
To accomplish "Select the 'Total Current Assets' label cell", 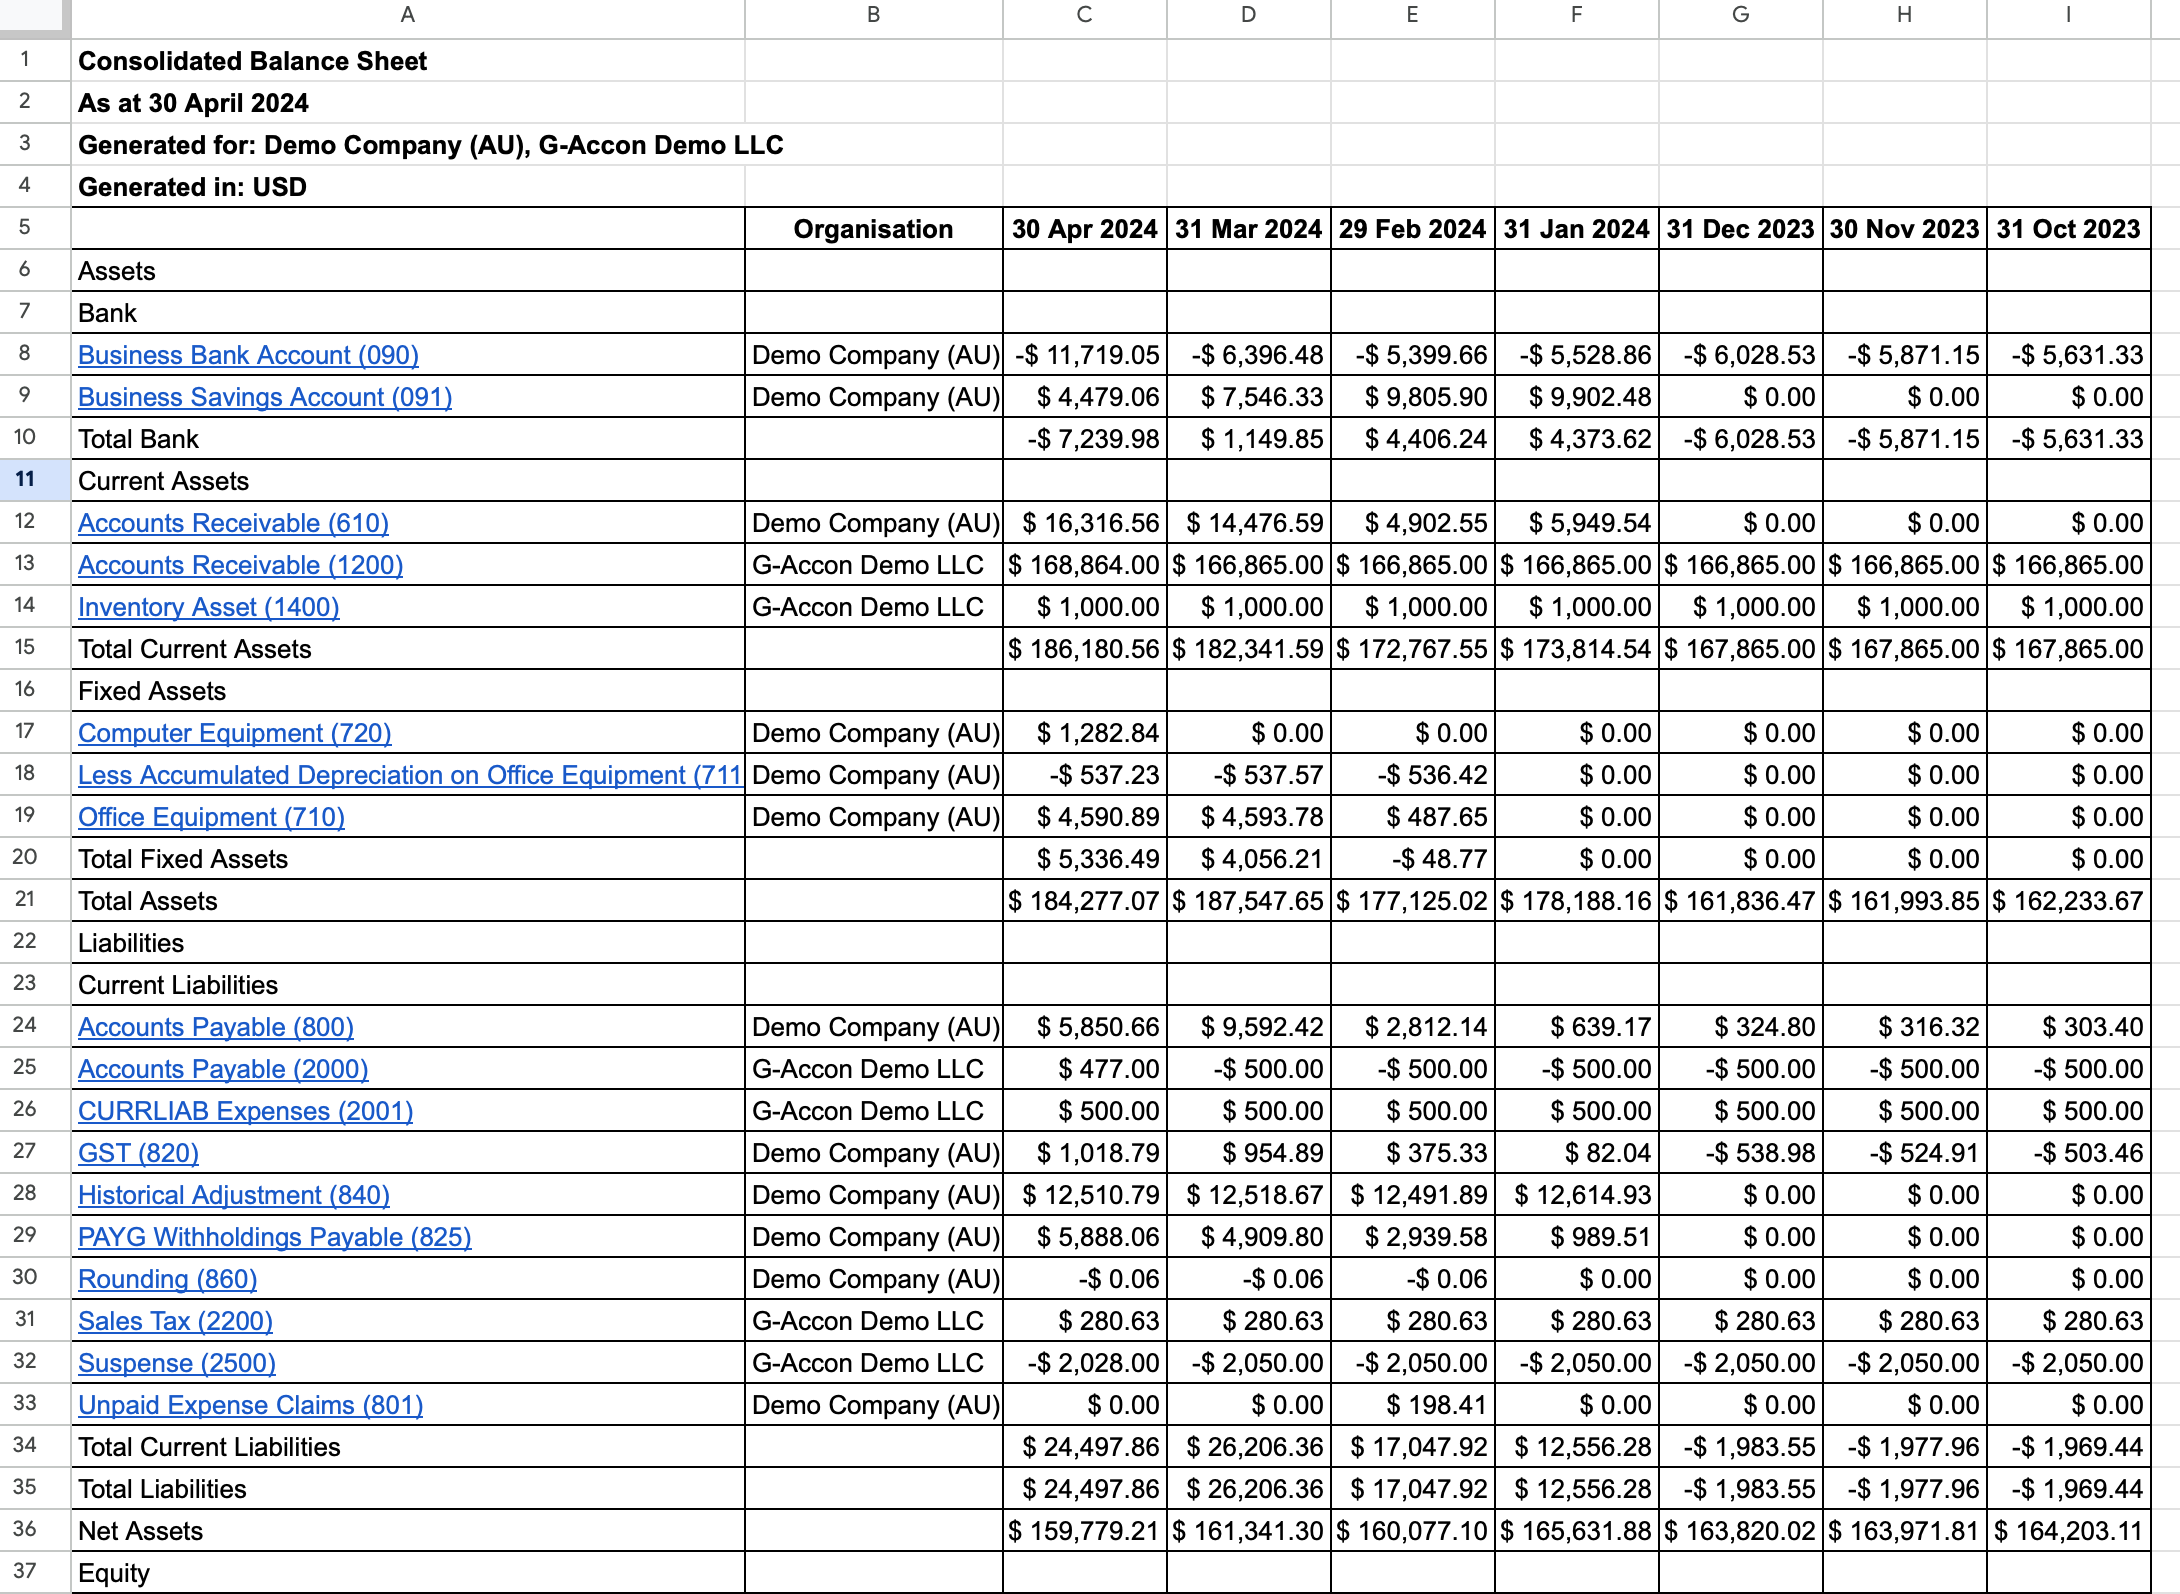I will (x=408, y=649).
